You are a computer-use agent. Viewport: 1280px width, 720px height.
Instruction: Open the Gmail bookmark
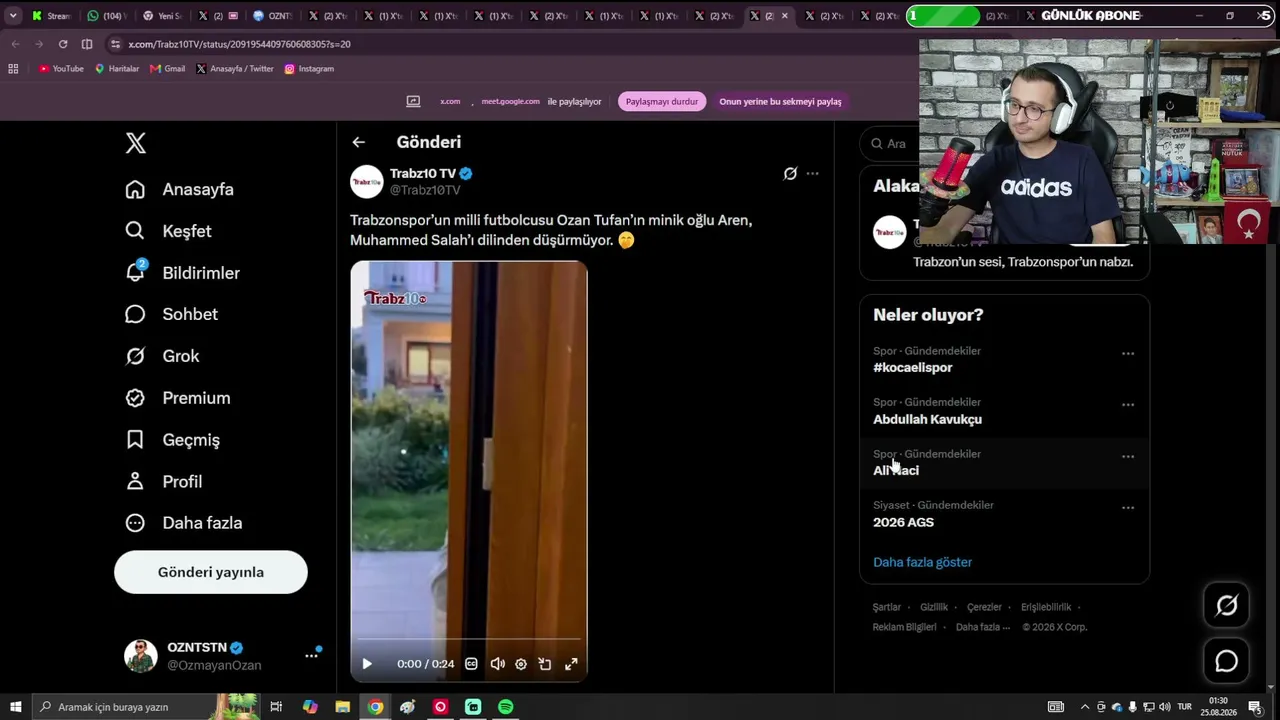click(167, 69)
